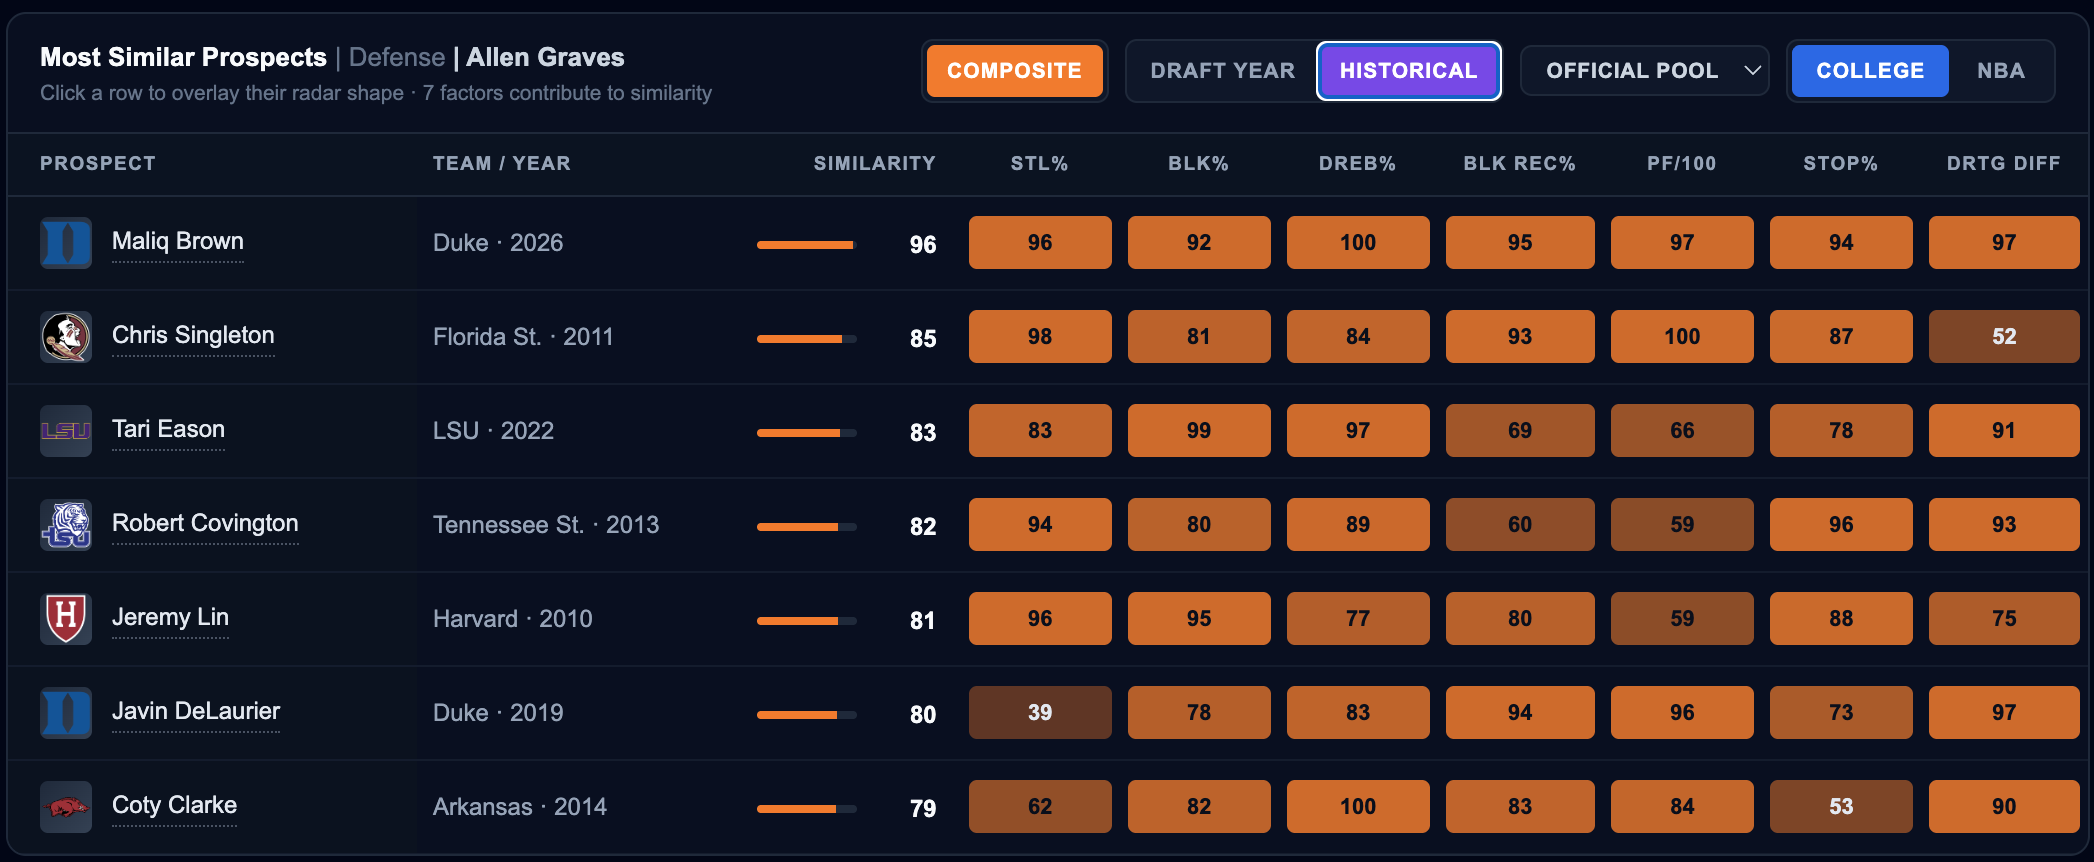This screenshot has width=2094, height=862.
Task: Click the LSU logo beside Tari Eason
Action: [66, 431]
